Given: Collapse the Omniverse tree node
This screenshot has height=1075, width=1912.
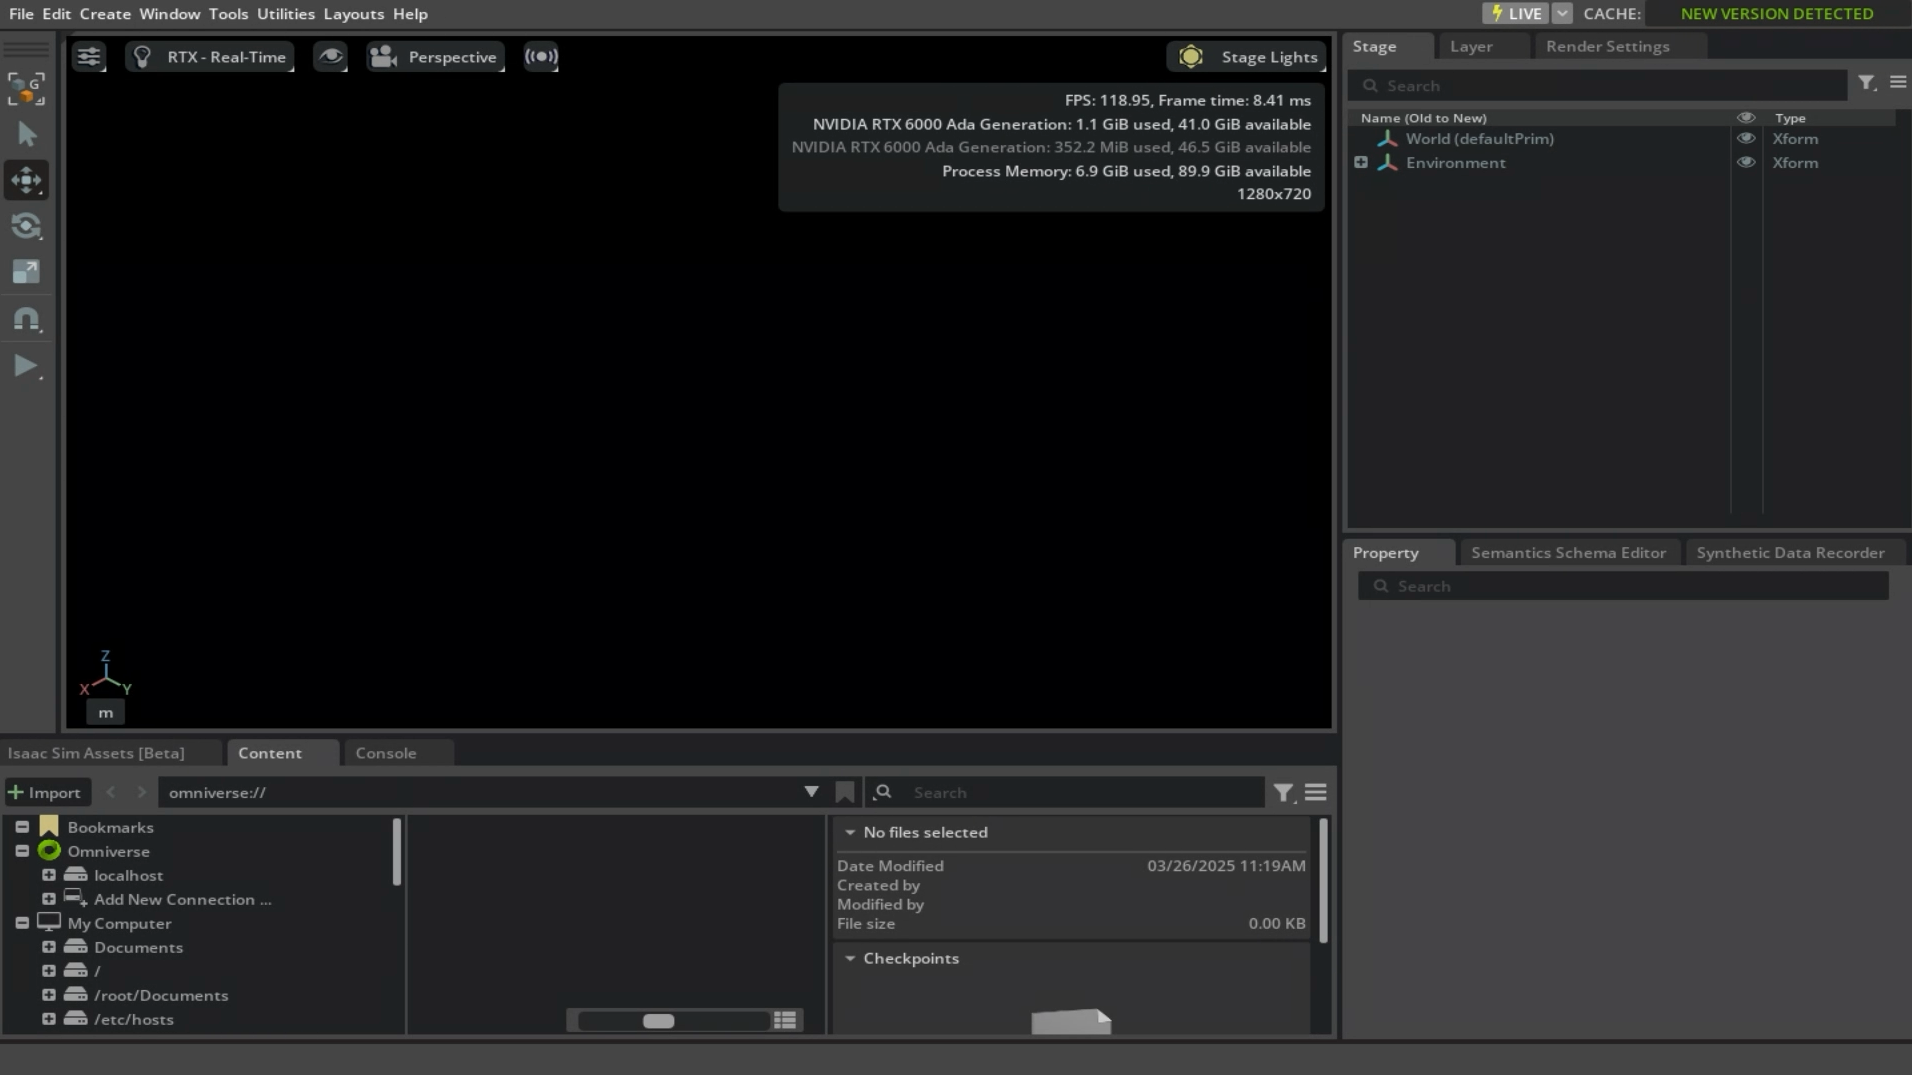Looking at the screenshot, I should click(x=22, y=851).
